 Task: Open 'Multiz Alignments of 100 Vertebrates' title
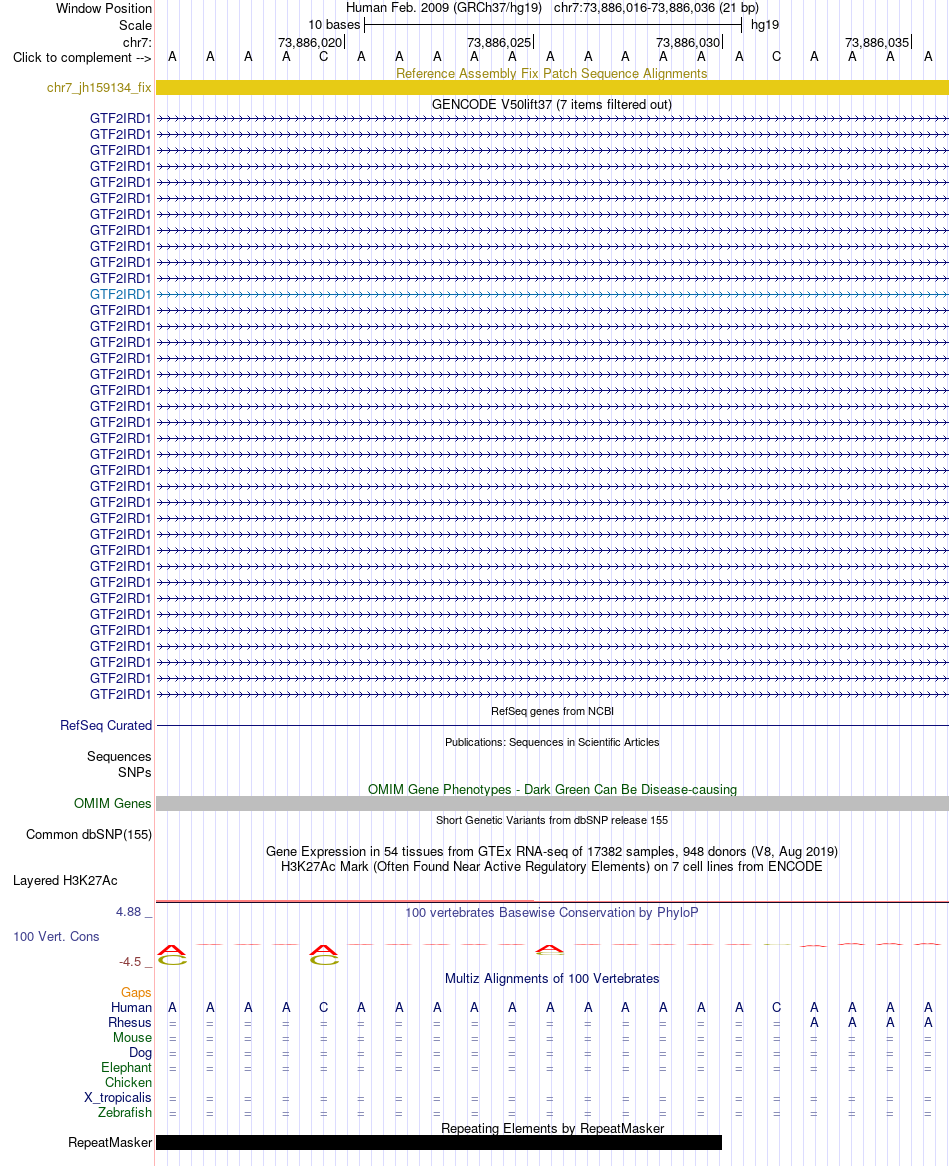(552, 979)
